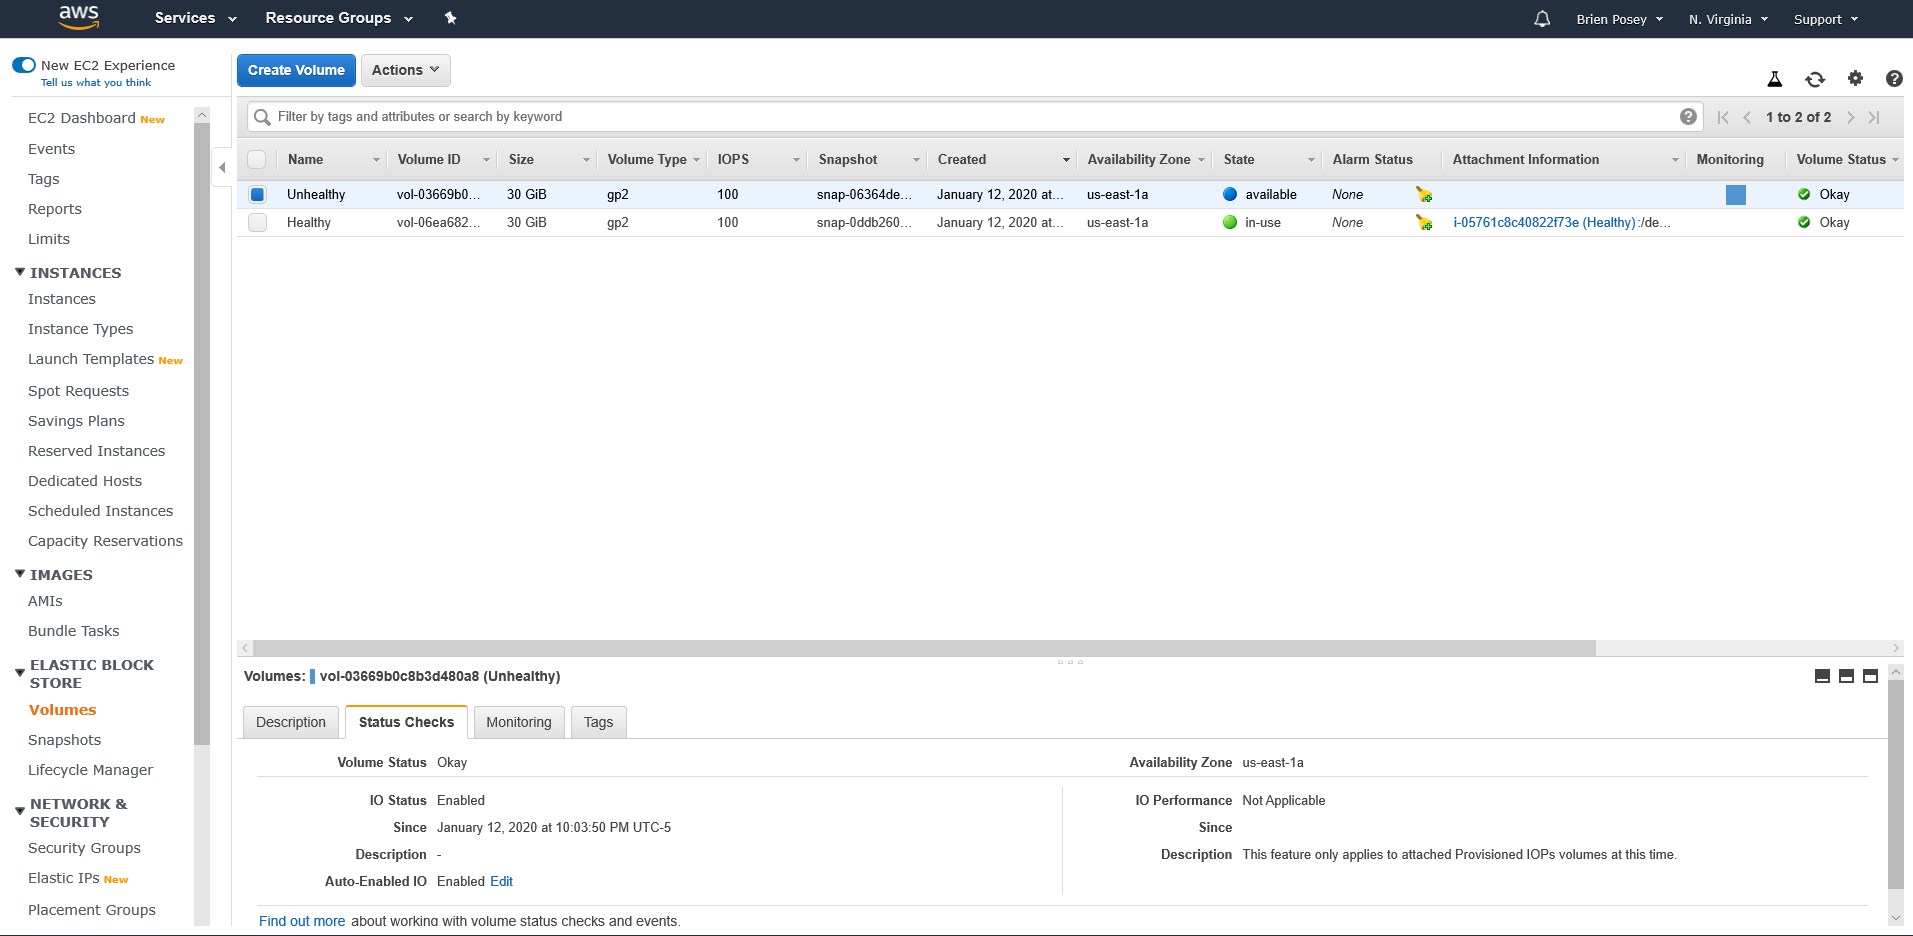Switch to the Monitoring tab

coord(519,722)
